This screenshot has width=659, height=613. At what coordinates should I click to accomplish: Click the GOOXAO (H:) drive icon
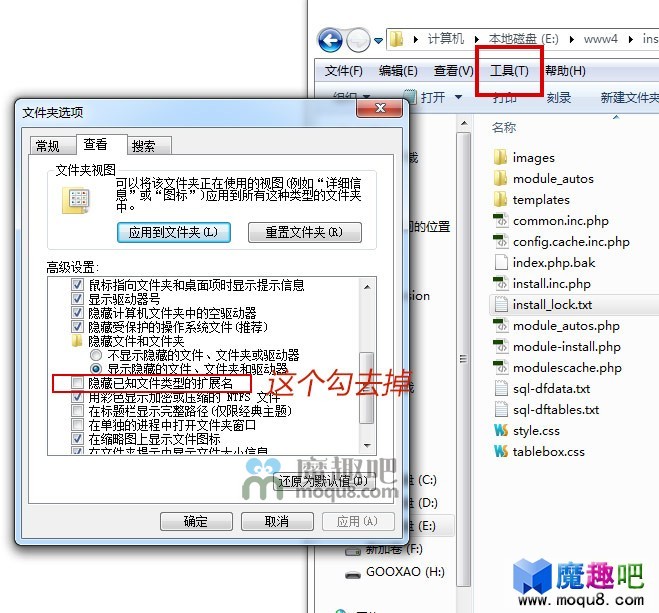point(353,574)
